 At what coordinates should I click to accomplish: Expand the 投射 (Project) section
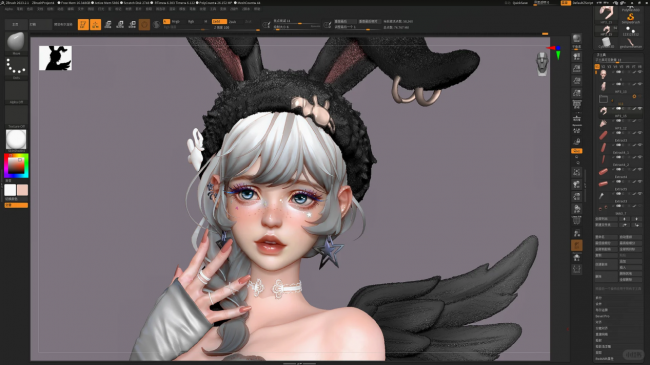coord(599,341)
